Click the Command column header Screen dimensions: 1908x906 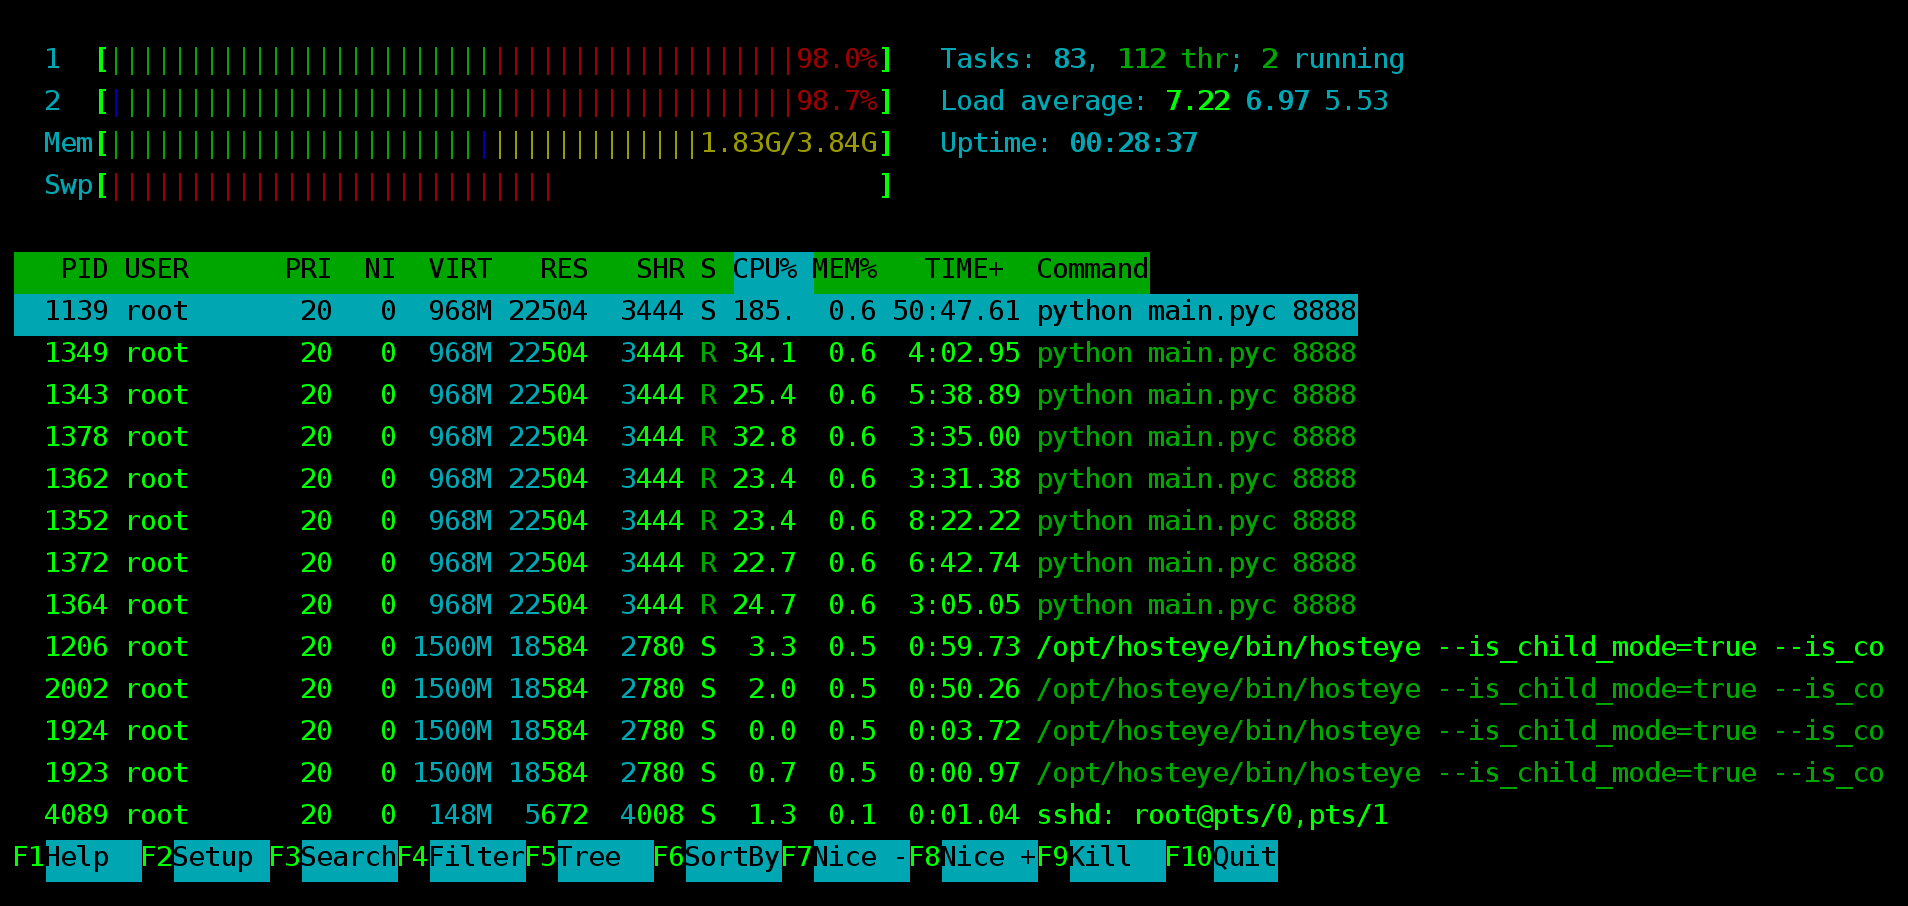coord(1092,271)
